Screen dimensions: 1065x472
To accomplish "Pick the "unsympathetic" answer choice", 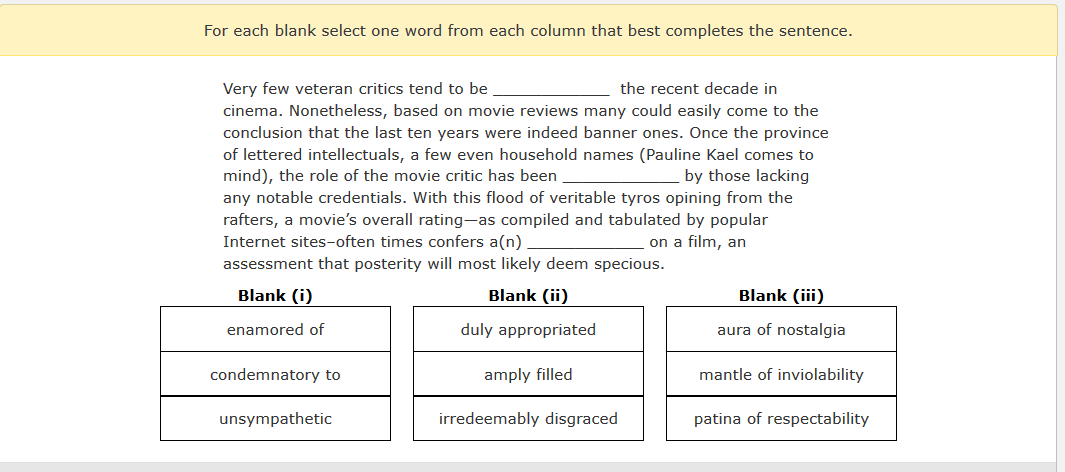I will (x=275, y=418).
